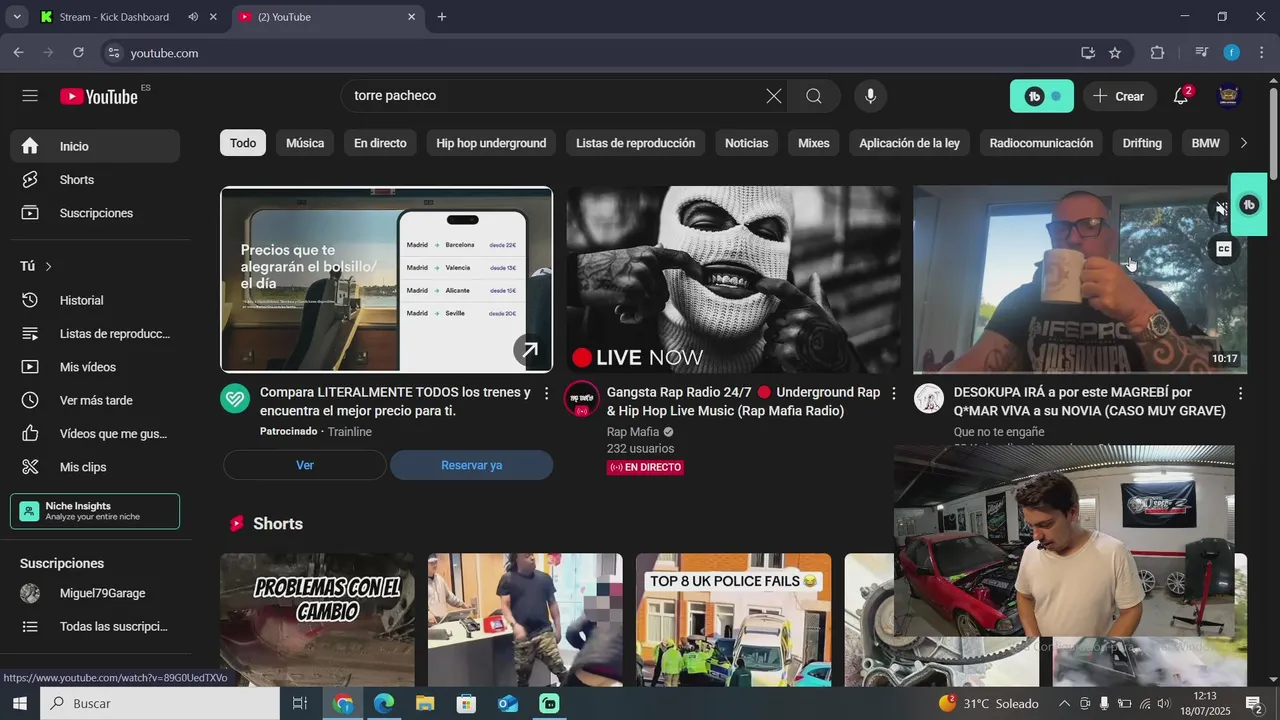This screenshot has width=1280, height=720.
Task: Toggle mute on DESOKUPA preview
Action: pyautogui.click(x=1220, y=208)
